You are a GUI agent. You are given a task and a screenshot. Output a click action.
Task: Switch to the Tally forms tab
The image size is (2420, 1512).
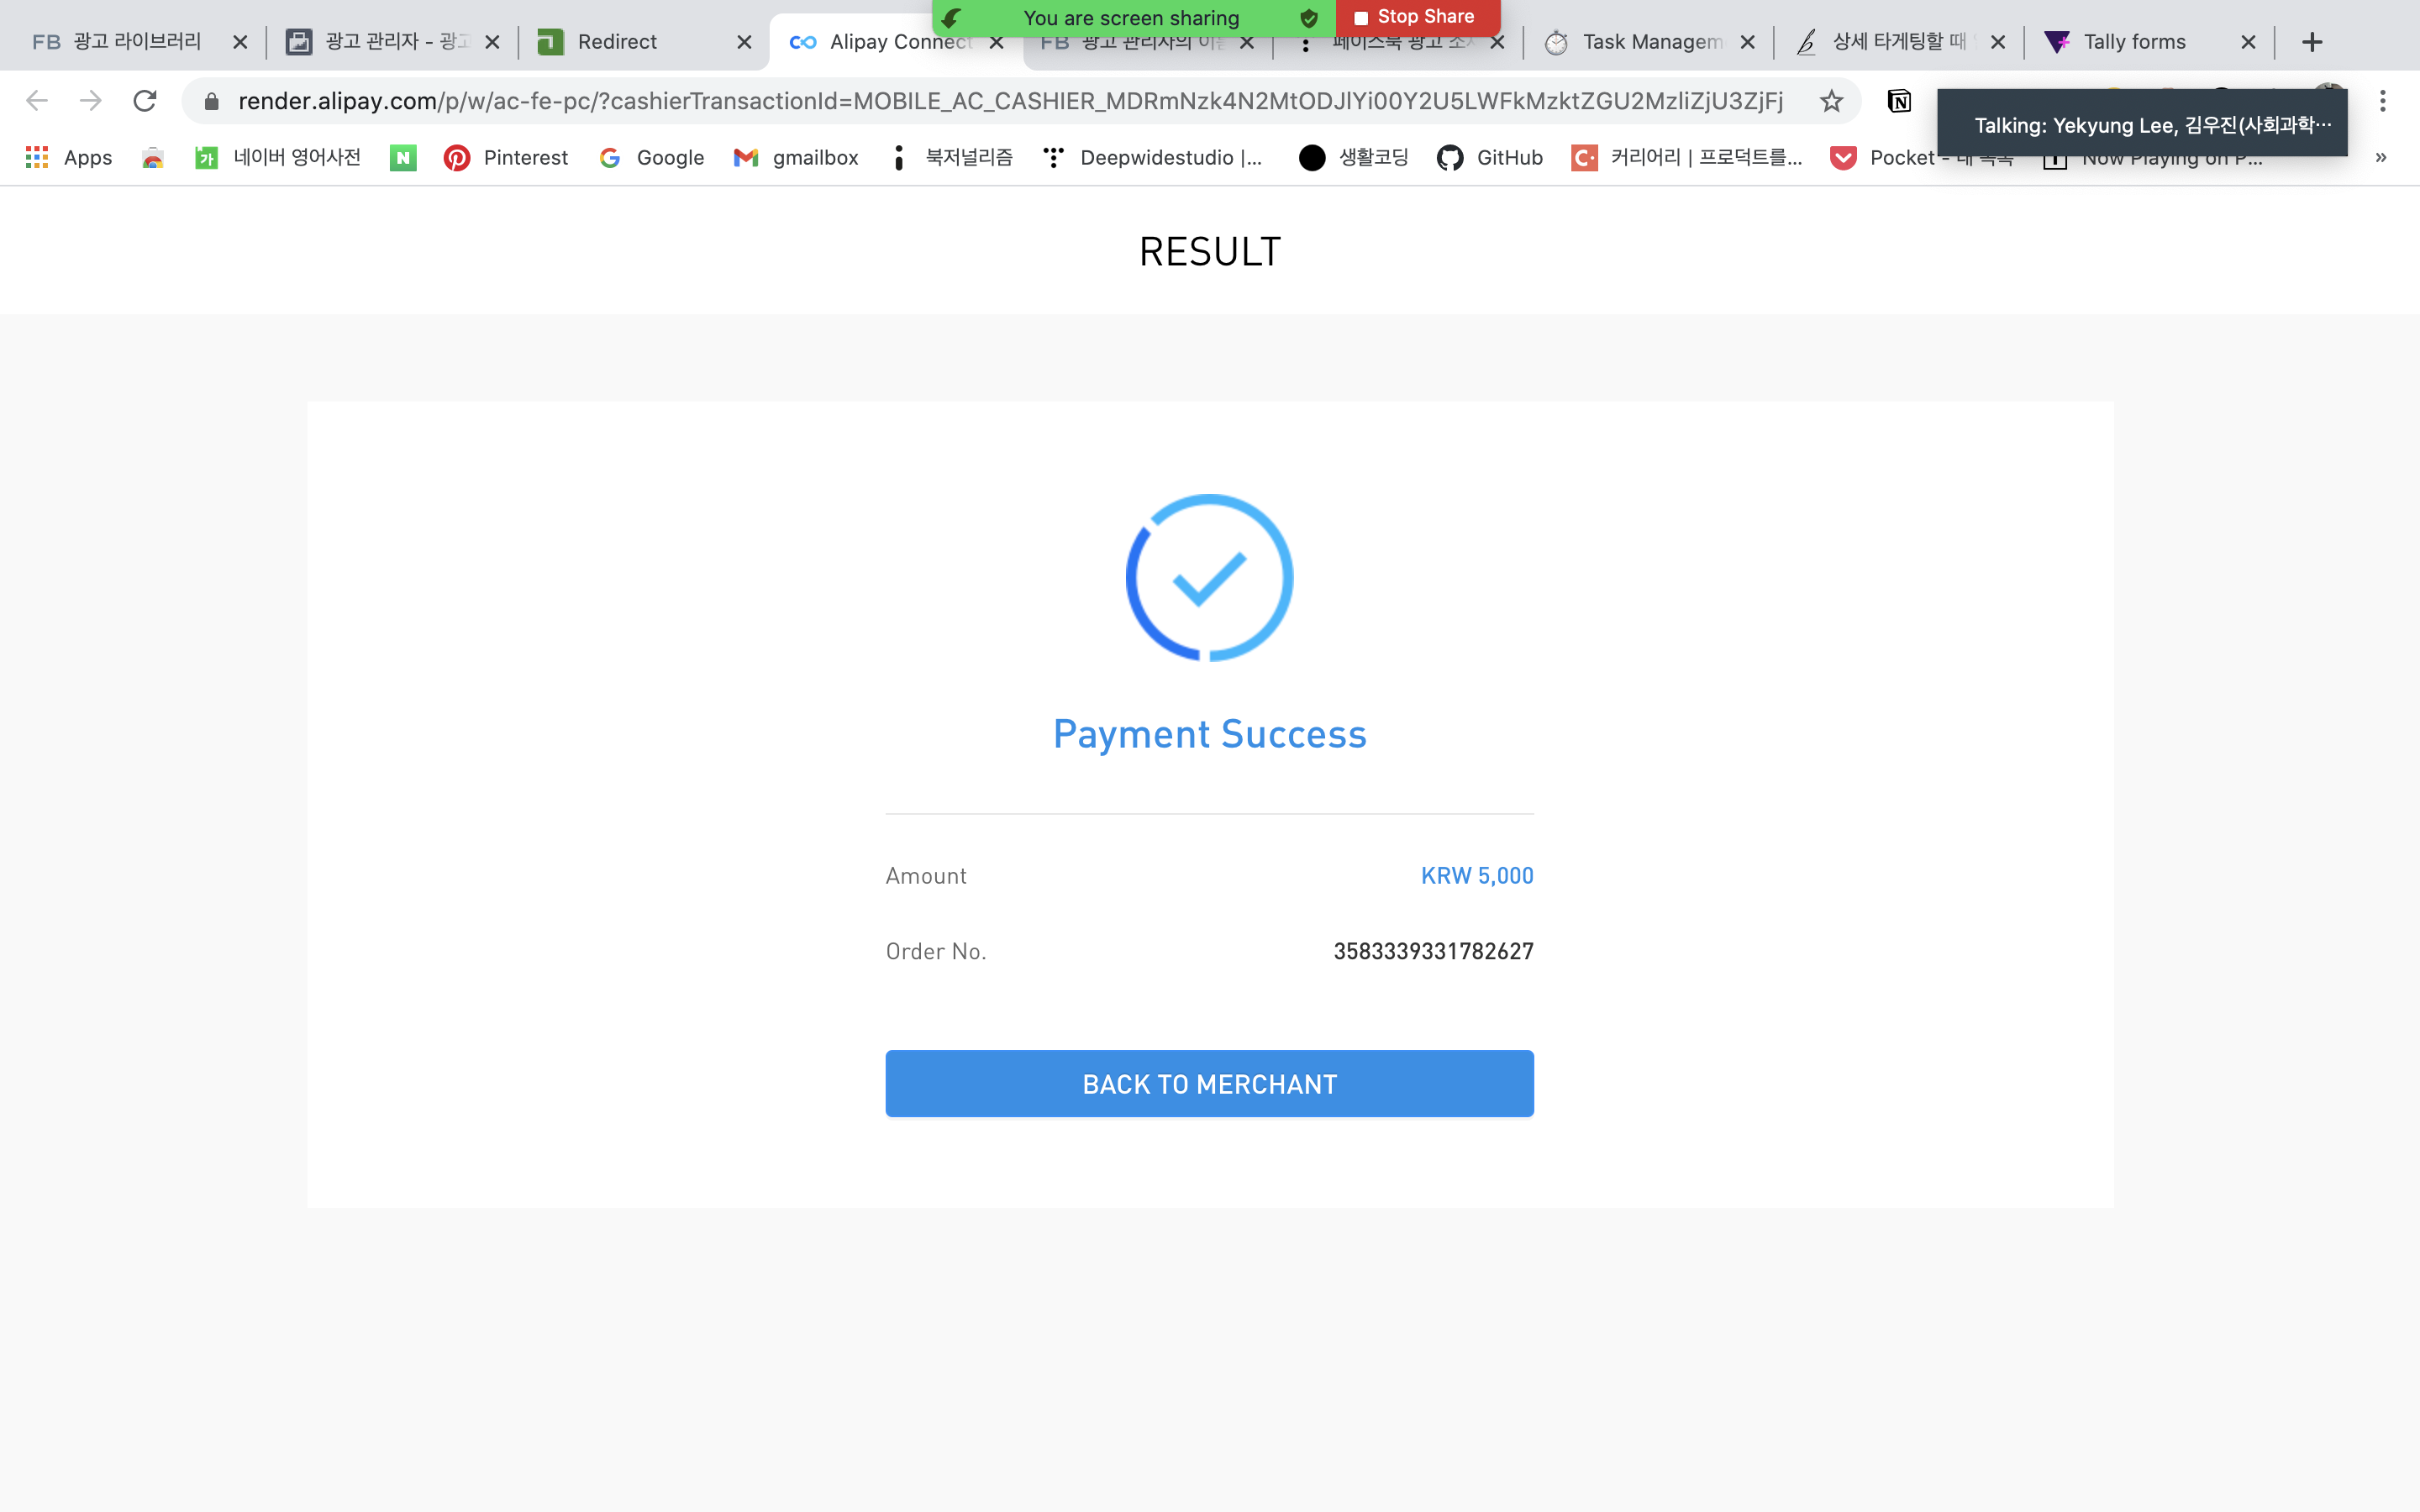pyautogui.click(x=2134, y=42)
